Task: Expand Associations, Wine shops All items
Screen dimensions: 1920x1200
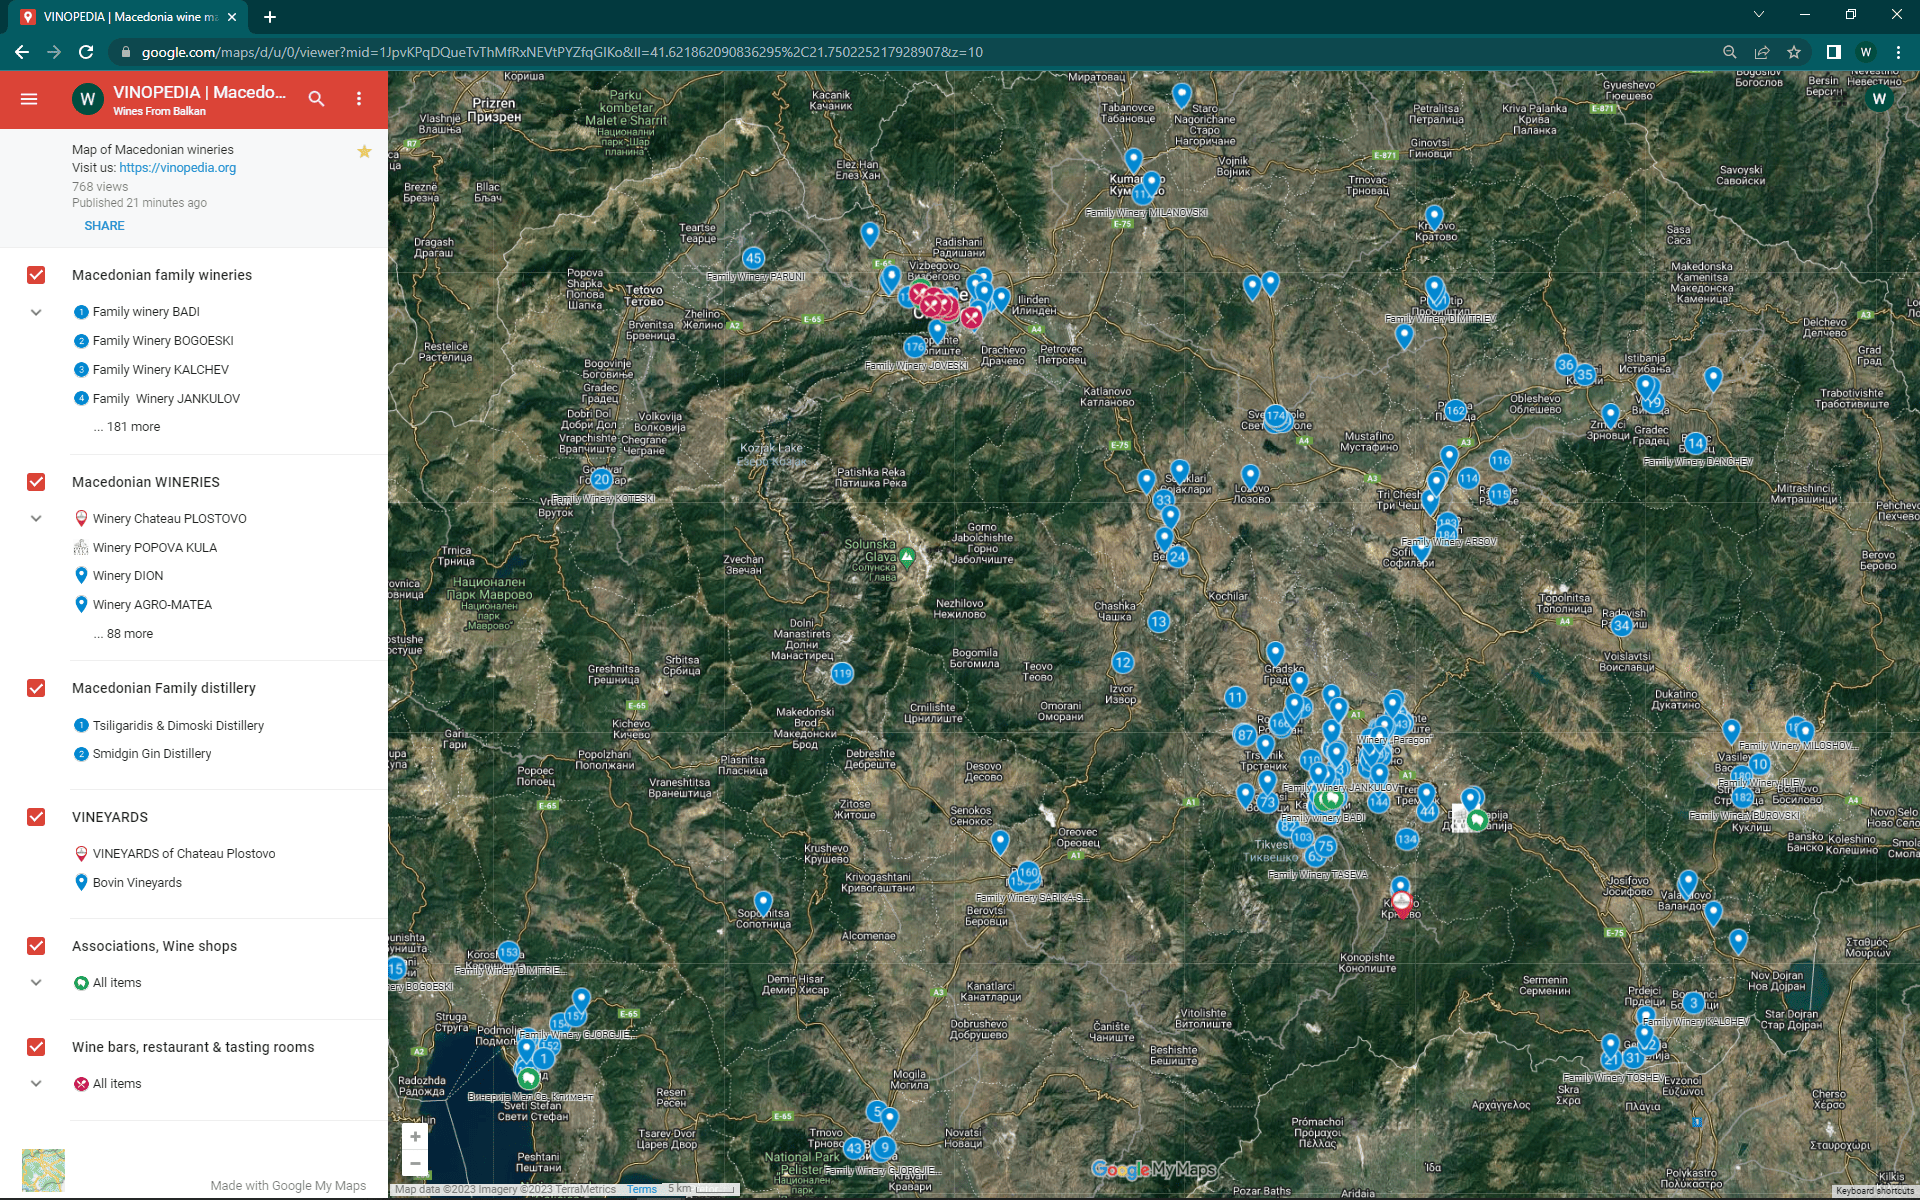Action: [x=36, y=983]
